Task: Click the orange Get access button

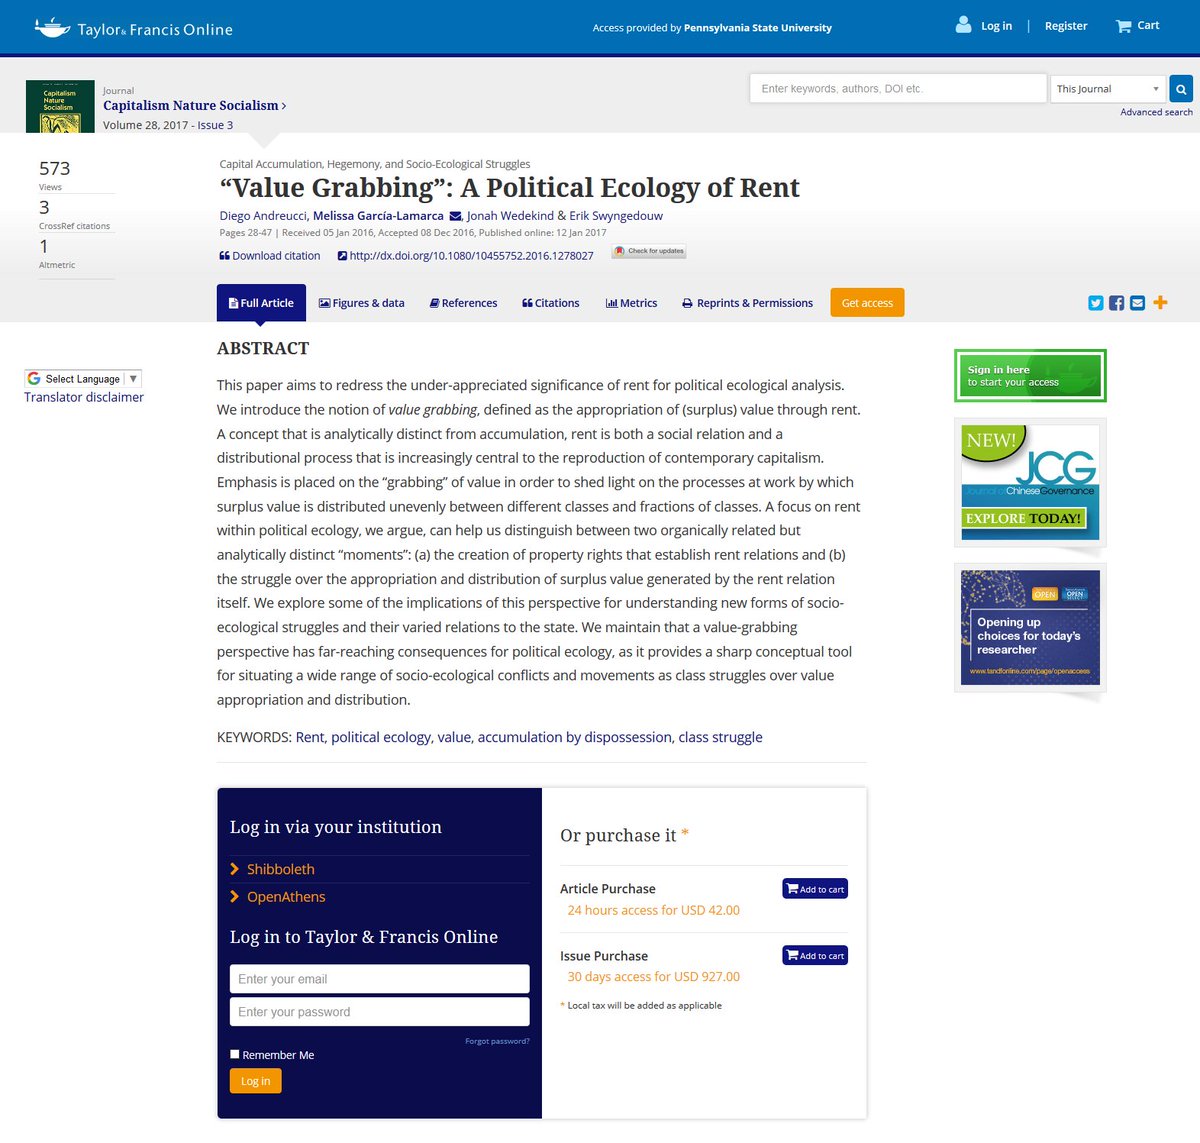Action: pyautogui.click(x=867, y=303)
